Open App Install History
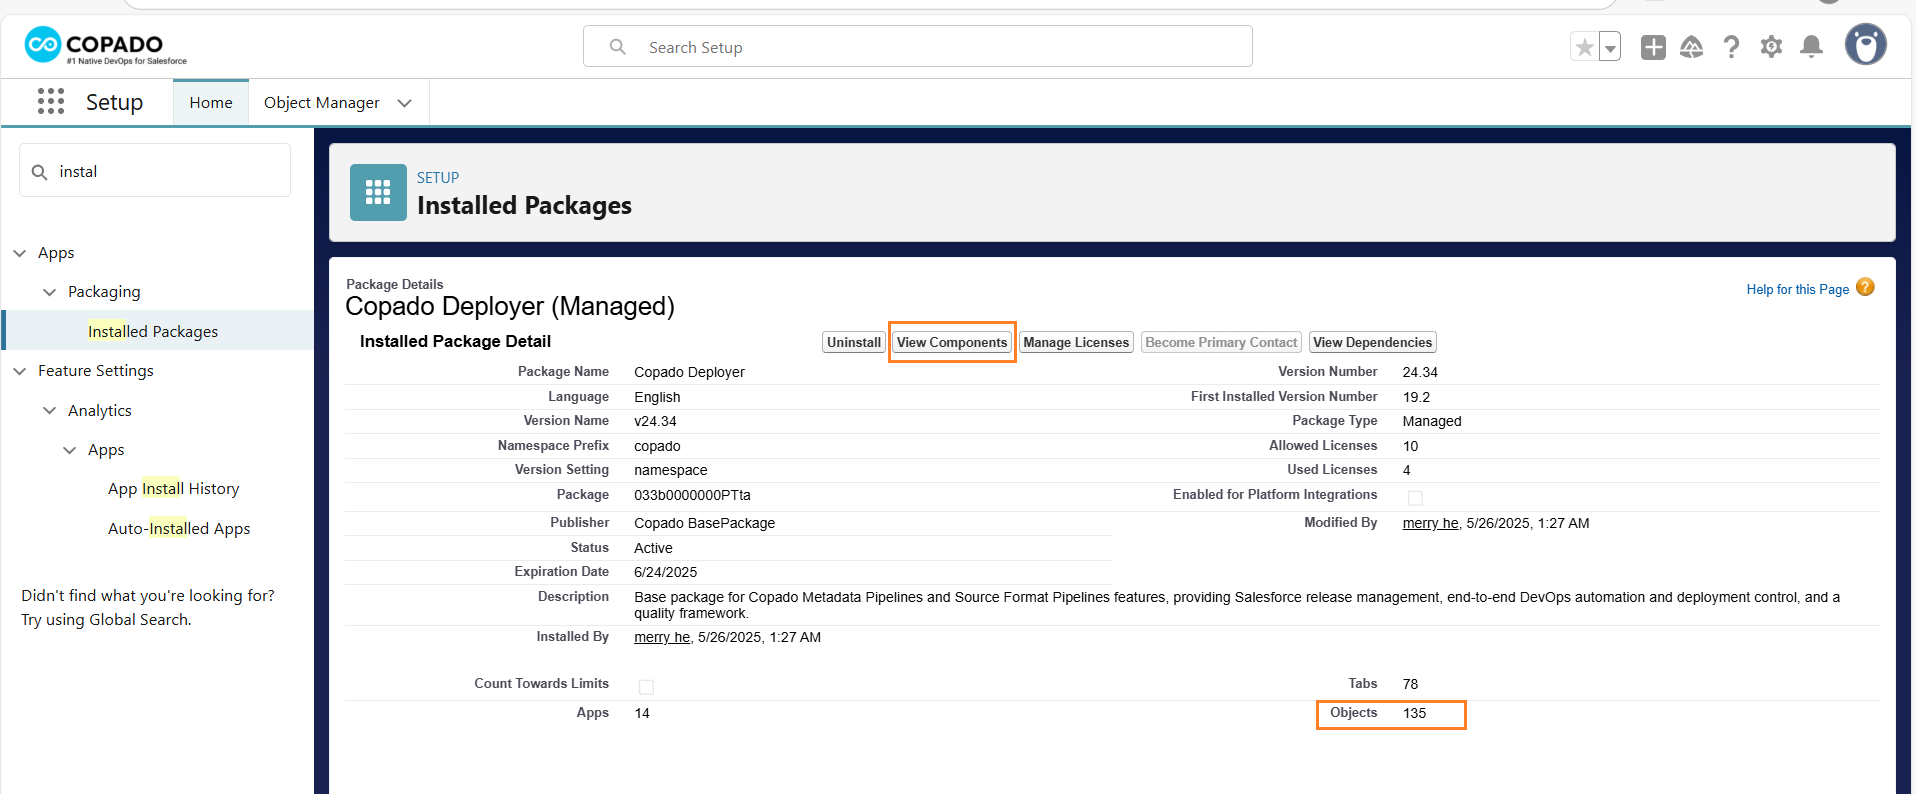 [174, 488]
